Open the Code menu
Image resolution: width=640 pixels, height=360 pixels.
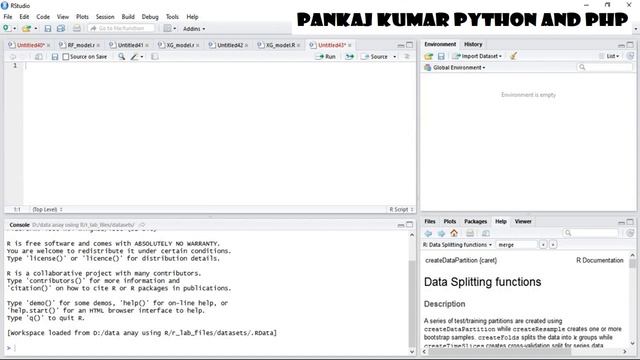coord(43,17)
